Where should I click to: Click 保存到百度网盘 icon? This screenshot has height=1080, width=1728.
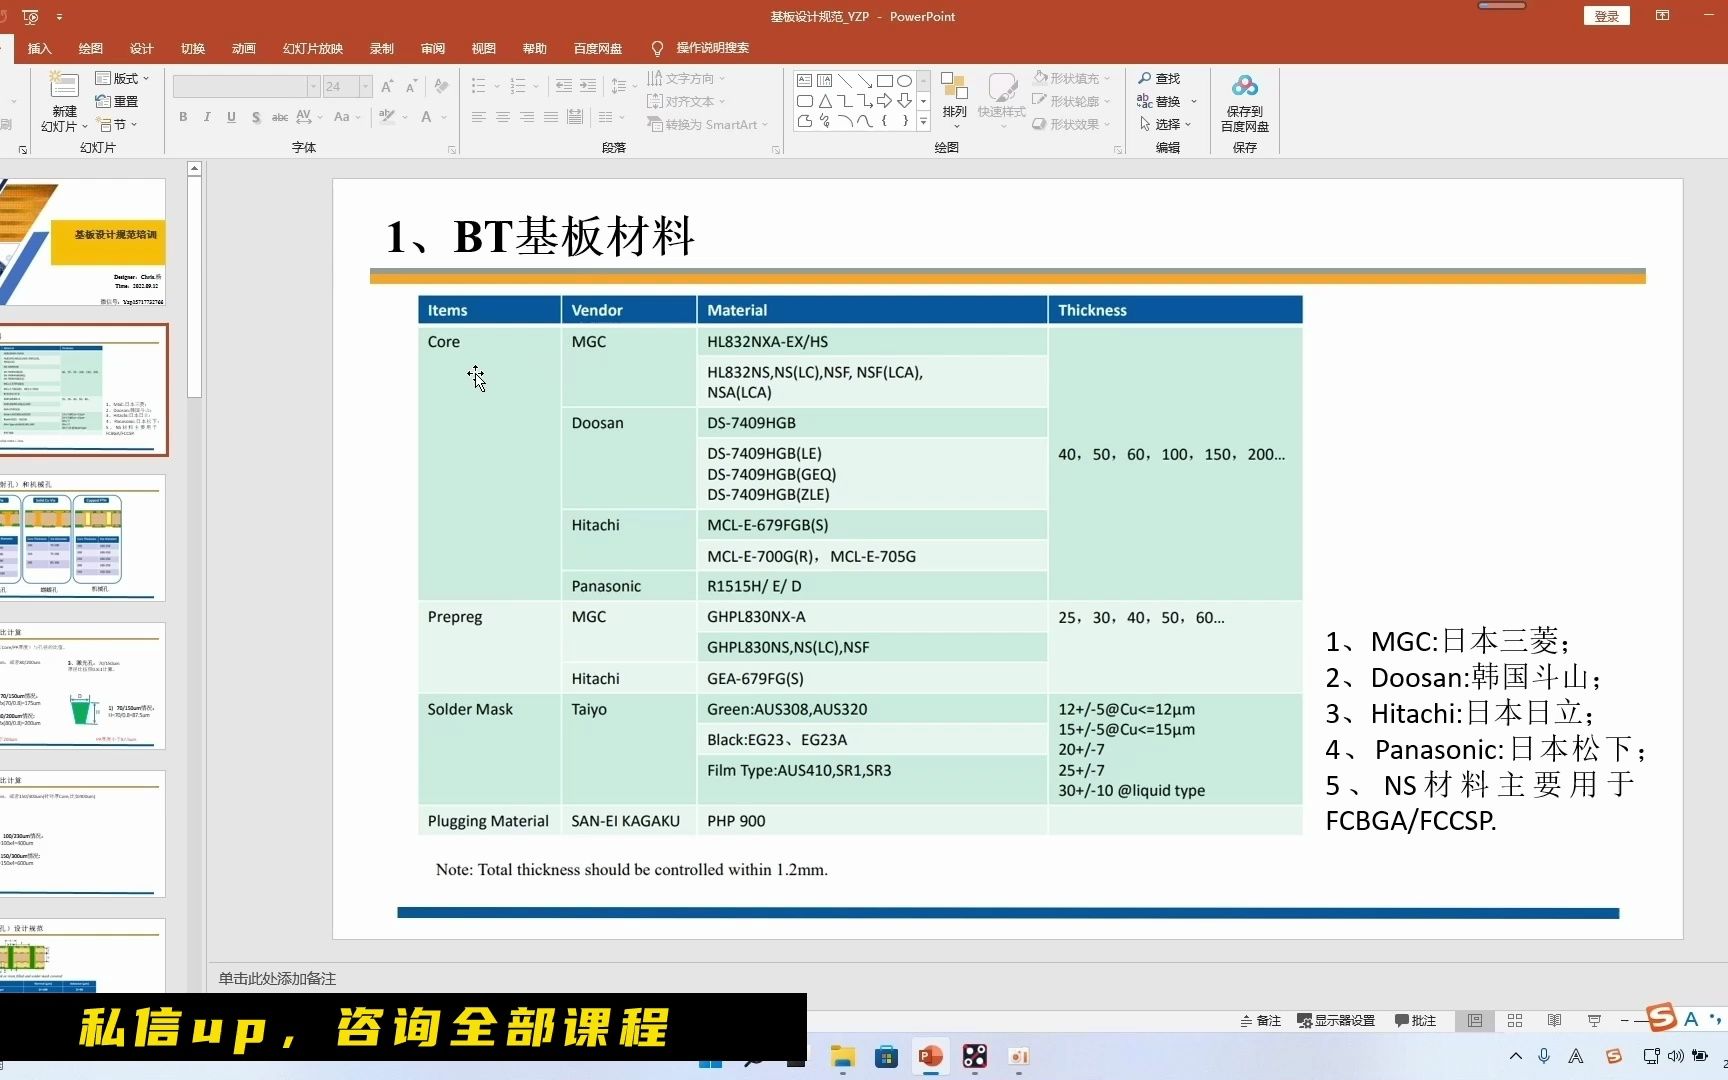[1245, 102]
